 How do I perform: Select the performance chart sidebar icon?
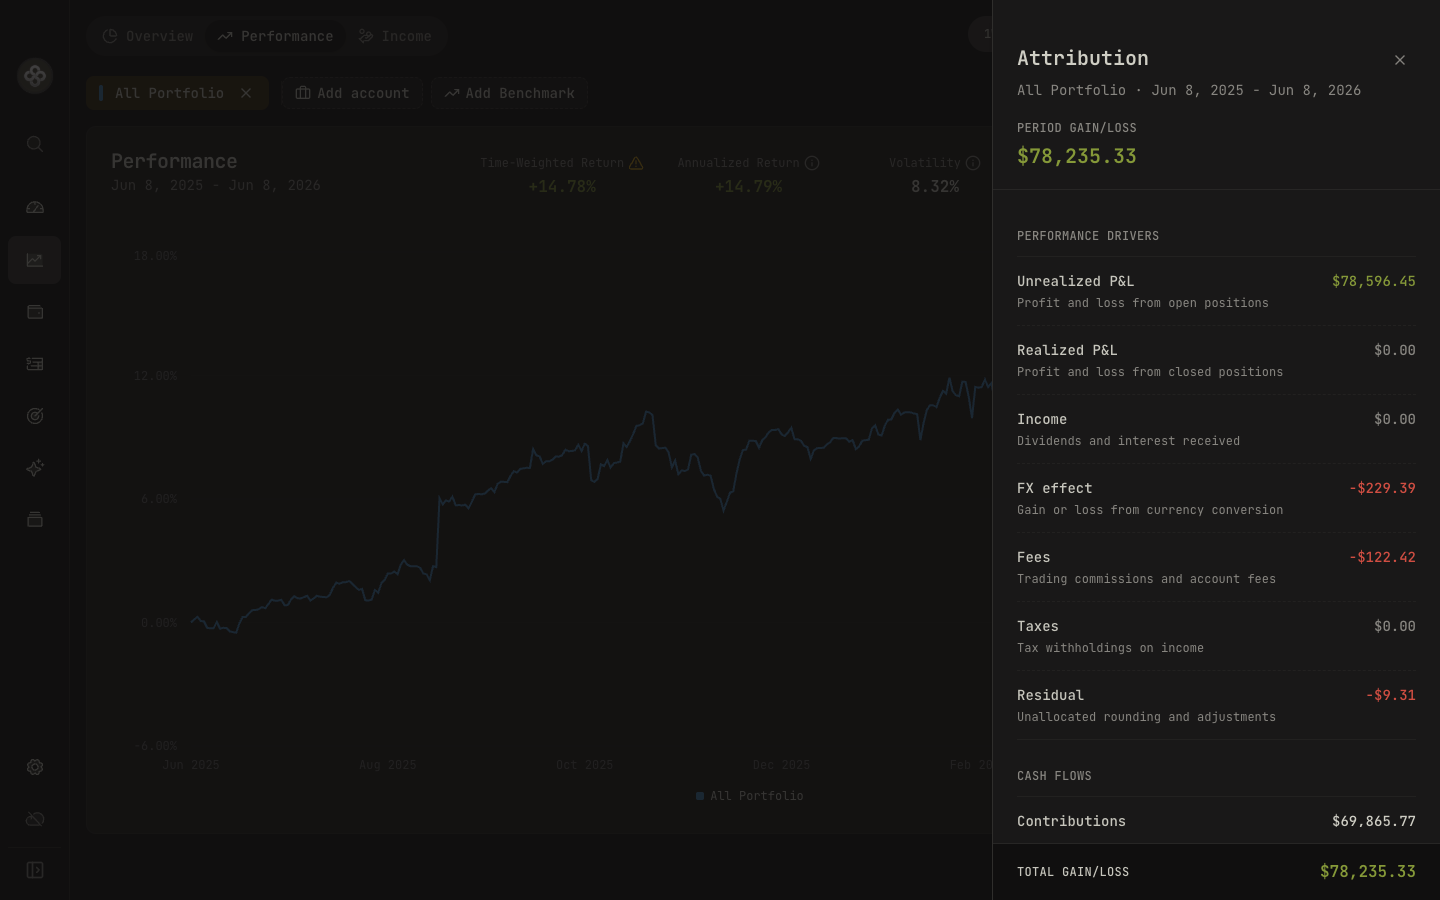pos(35,260)
